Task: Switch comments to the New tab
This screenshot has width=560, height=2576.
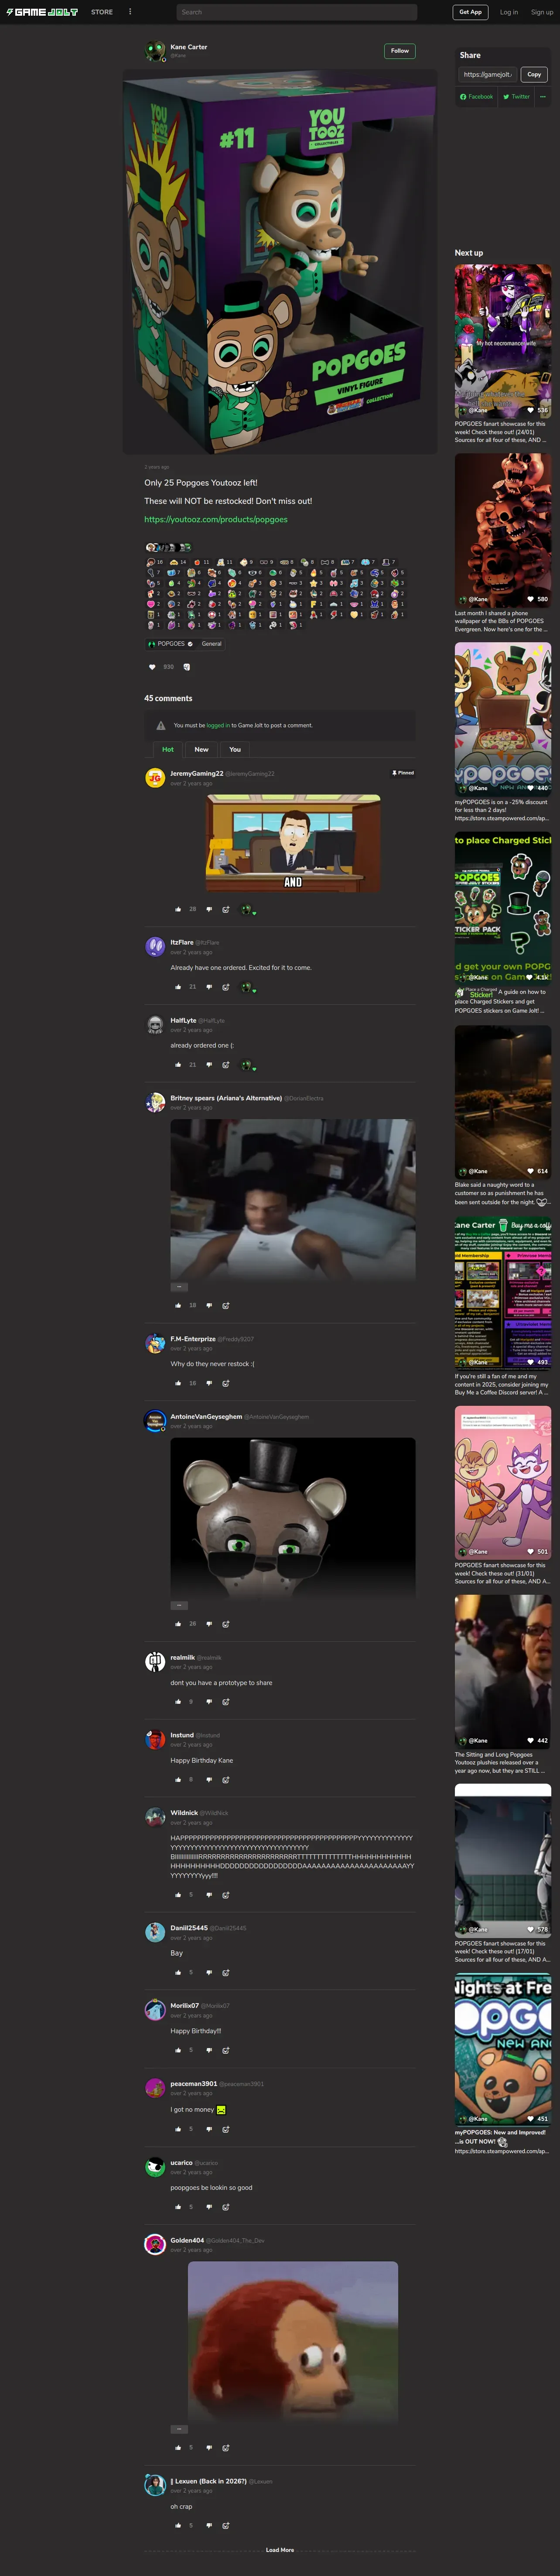Action: (201, 749)
